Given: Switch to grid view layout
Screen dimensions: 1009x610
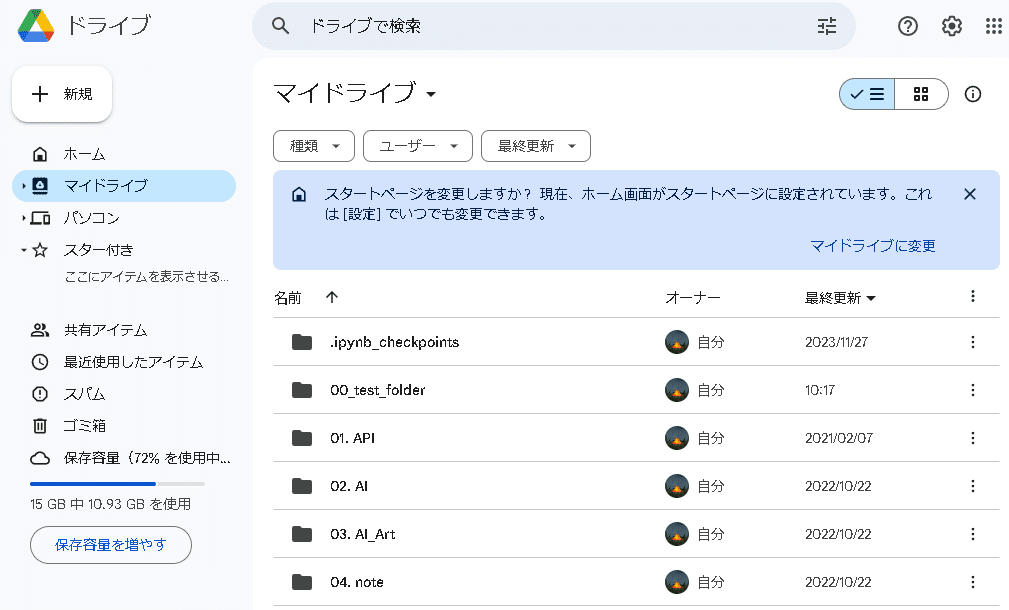Looking at the screenshot, I should (920, 93).
